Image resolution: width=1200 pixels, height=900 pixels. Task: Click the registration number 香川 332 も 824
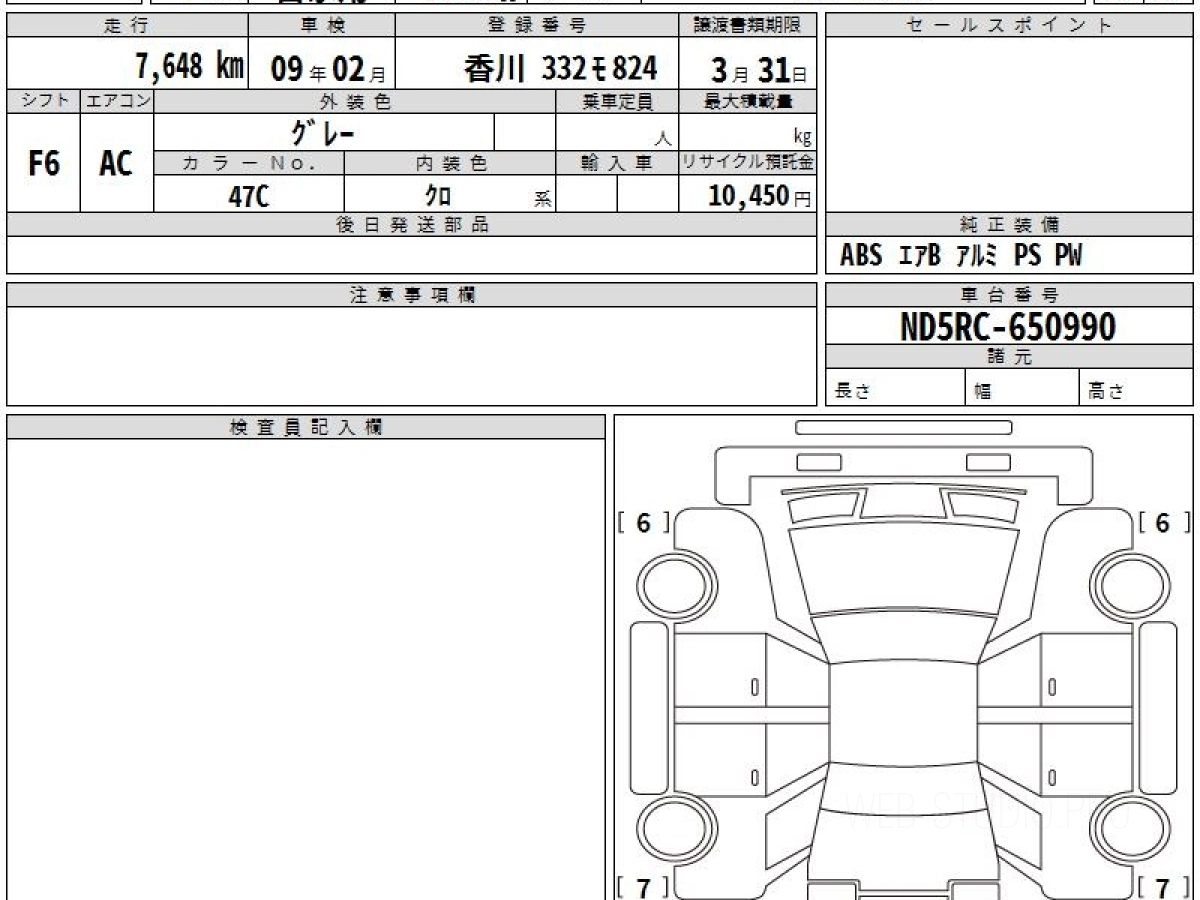[560, 68]
